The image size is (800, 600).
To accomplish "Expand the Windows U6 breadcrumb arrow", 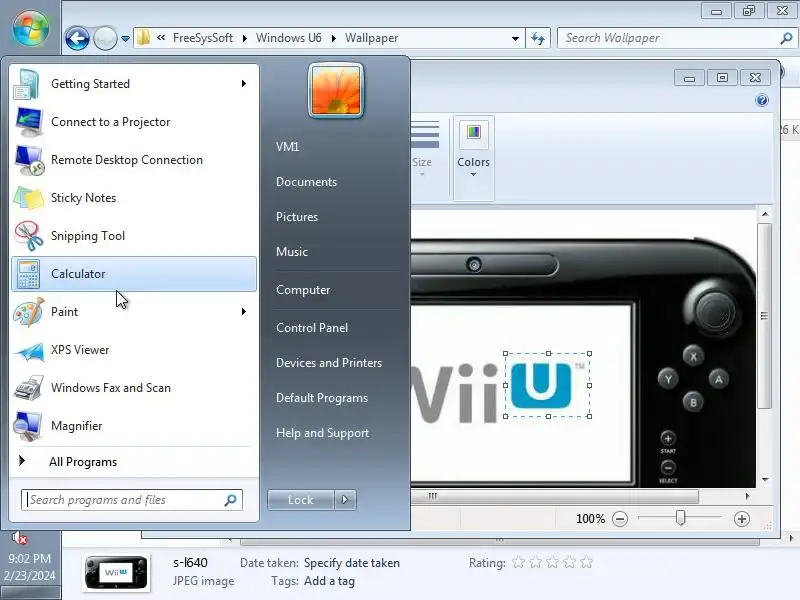I will pyautogui.click(x=333, y=38).
